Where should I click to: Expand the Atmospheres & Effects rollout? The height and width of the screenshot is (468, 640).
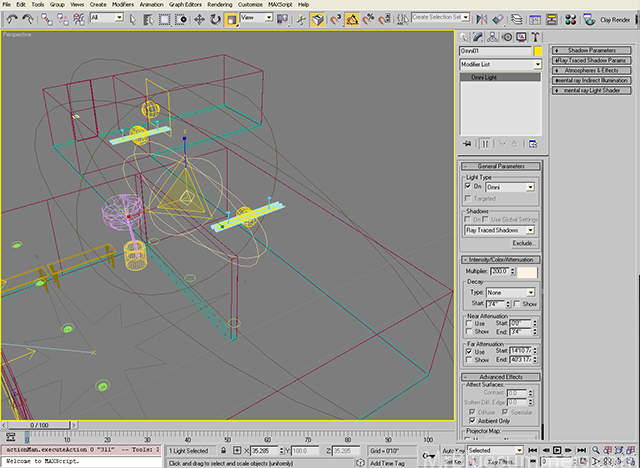pyautogui.click(x=591, y=70)
